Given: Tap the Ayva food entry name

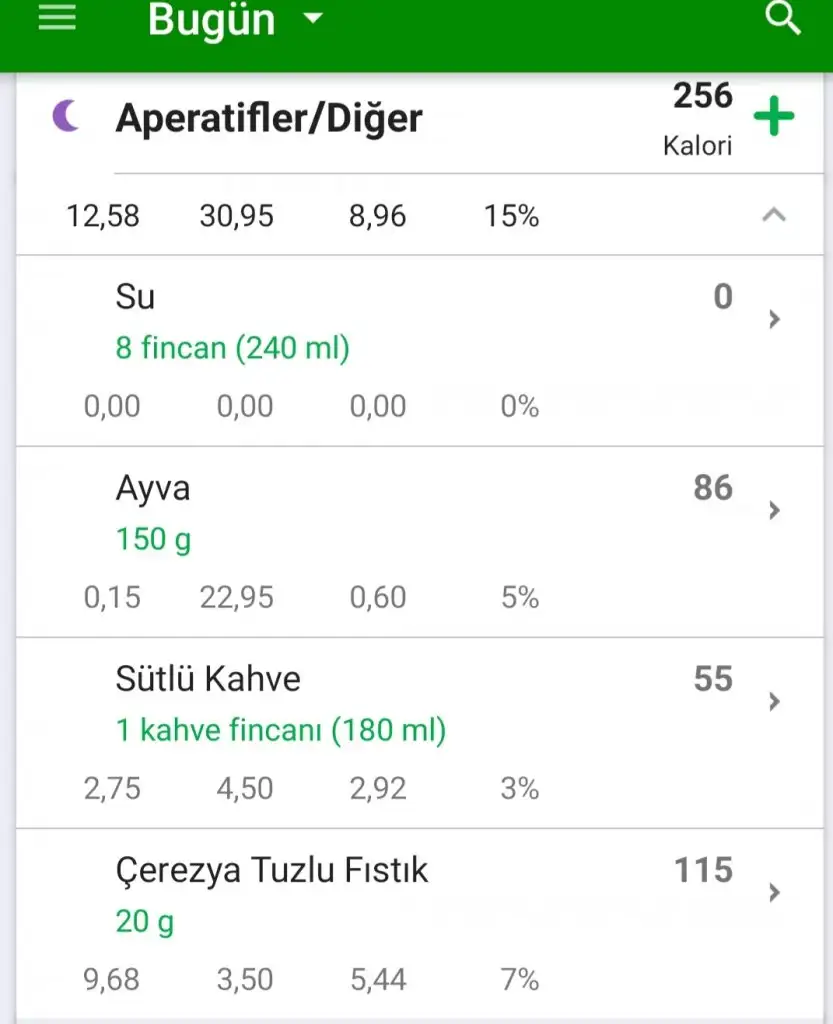Looking at the screenshot, I should coord(153,488).
